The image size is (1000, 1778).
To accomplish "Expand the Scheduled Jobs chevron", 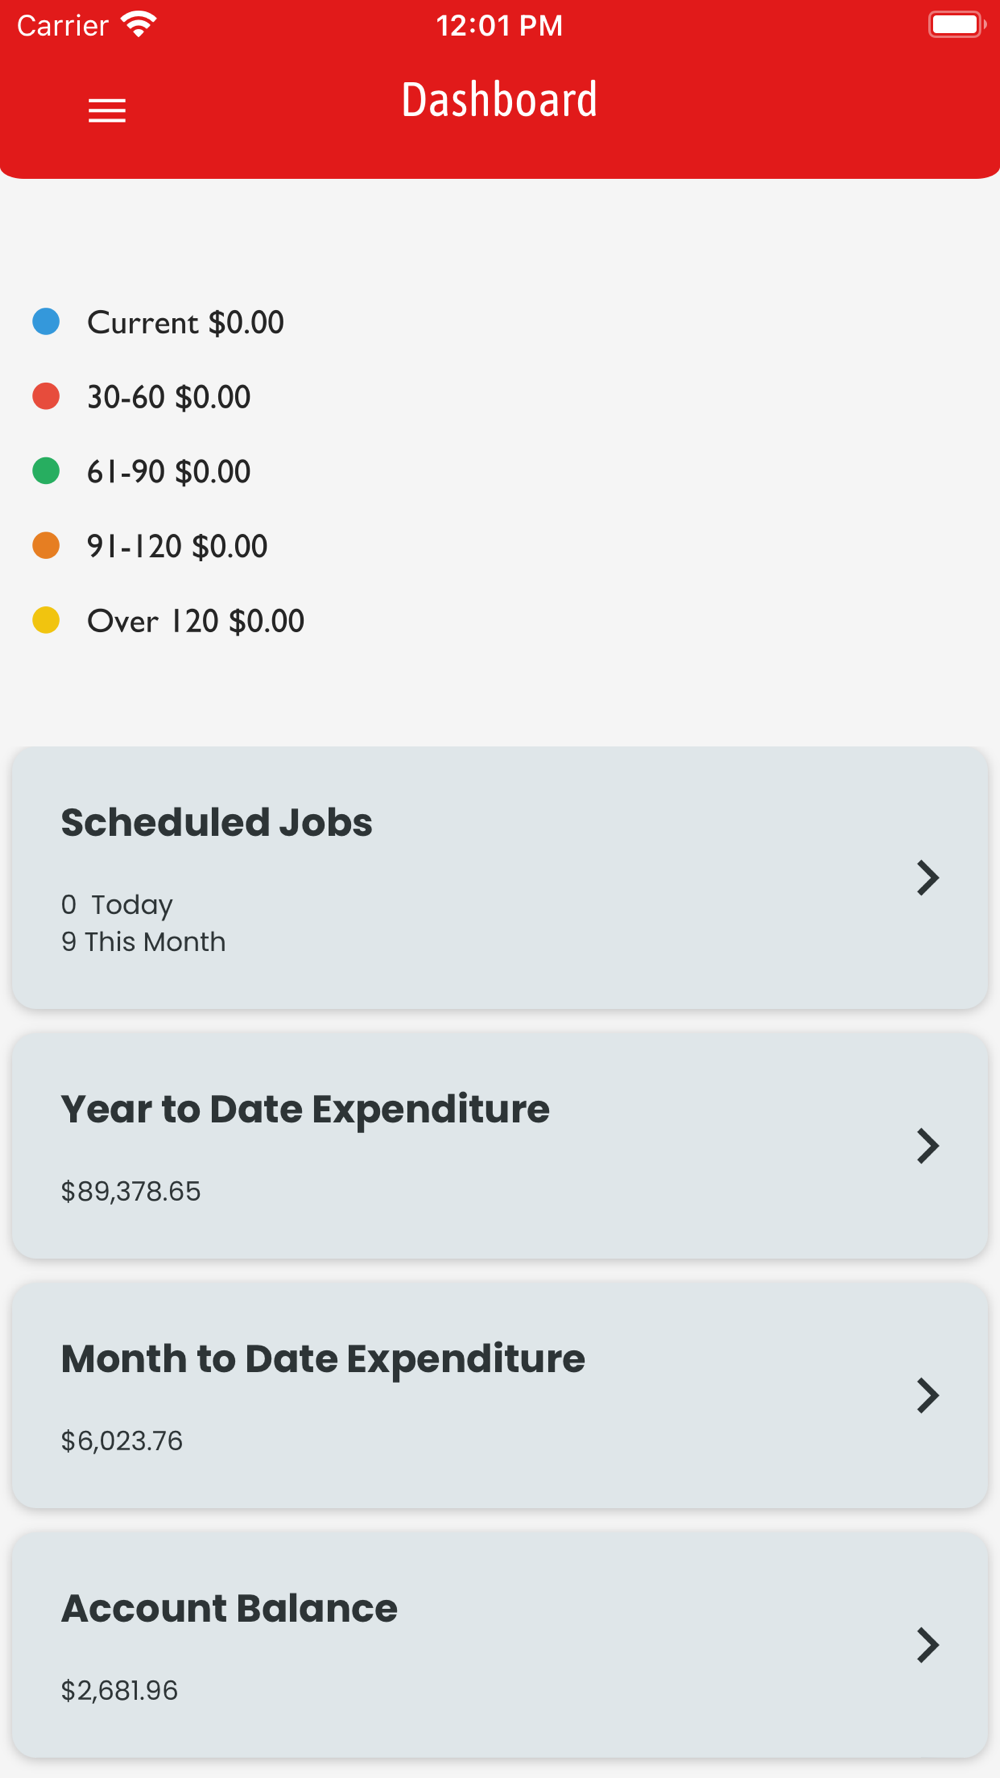I will pyautogui.click(x=928, y=878).
